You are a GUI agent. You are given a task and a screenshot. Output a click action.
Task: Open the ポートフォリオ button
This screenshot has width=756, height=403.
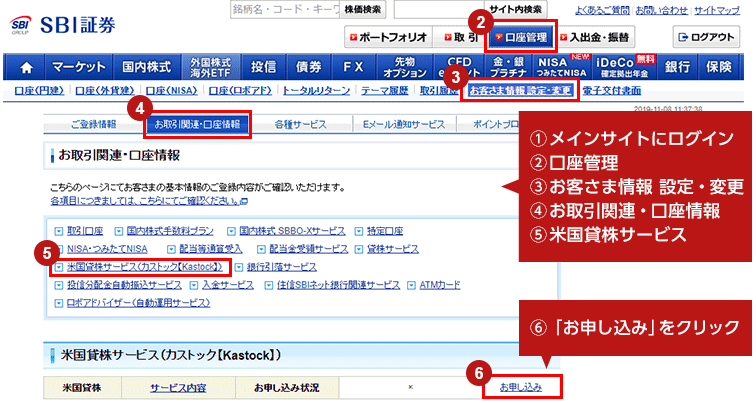coord(388,37)
